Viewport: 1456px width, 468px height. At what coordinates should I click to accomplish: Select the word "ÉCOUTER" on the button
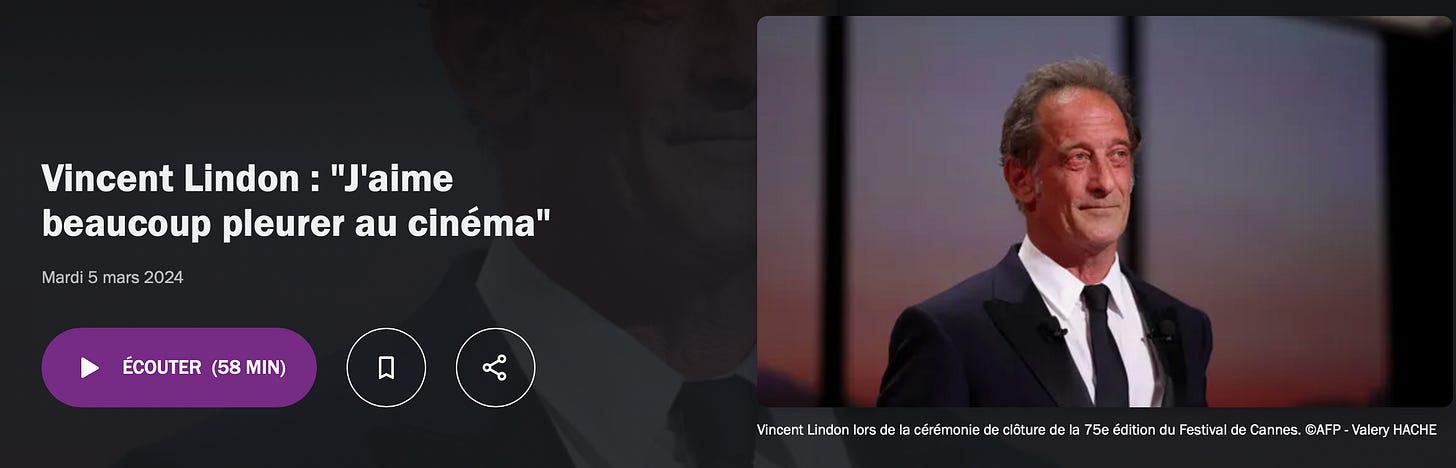(162, 367)
